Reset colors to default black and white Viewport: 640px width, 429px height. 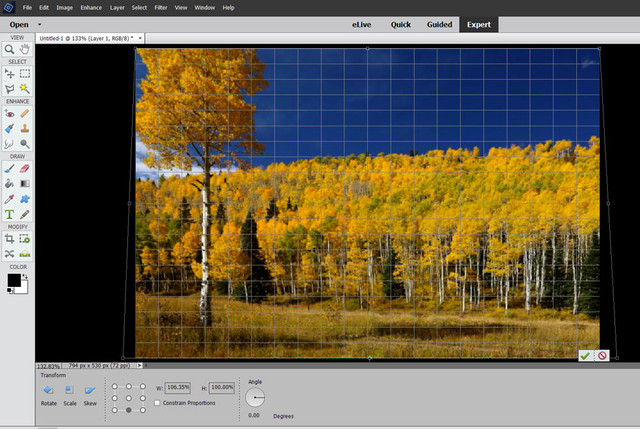coord(9,290)
